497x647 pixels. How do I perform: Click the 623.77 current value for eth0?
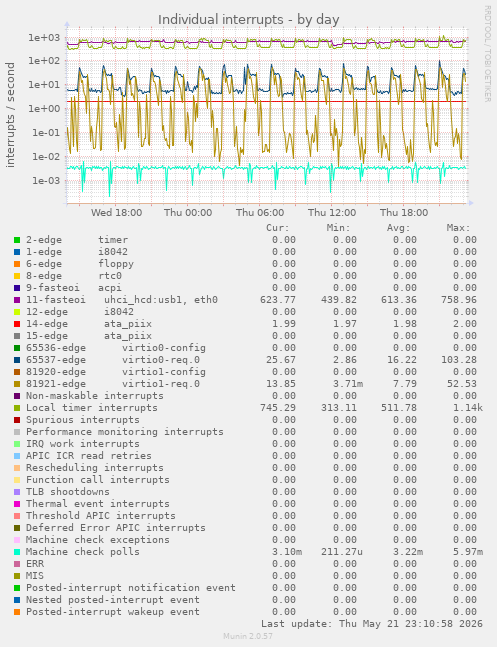pyautogui.click(x=278, y=300)
